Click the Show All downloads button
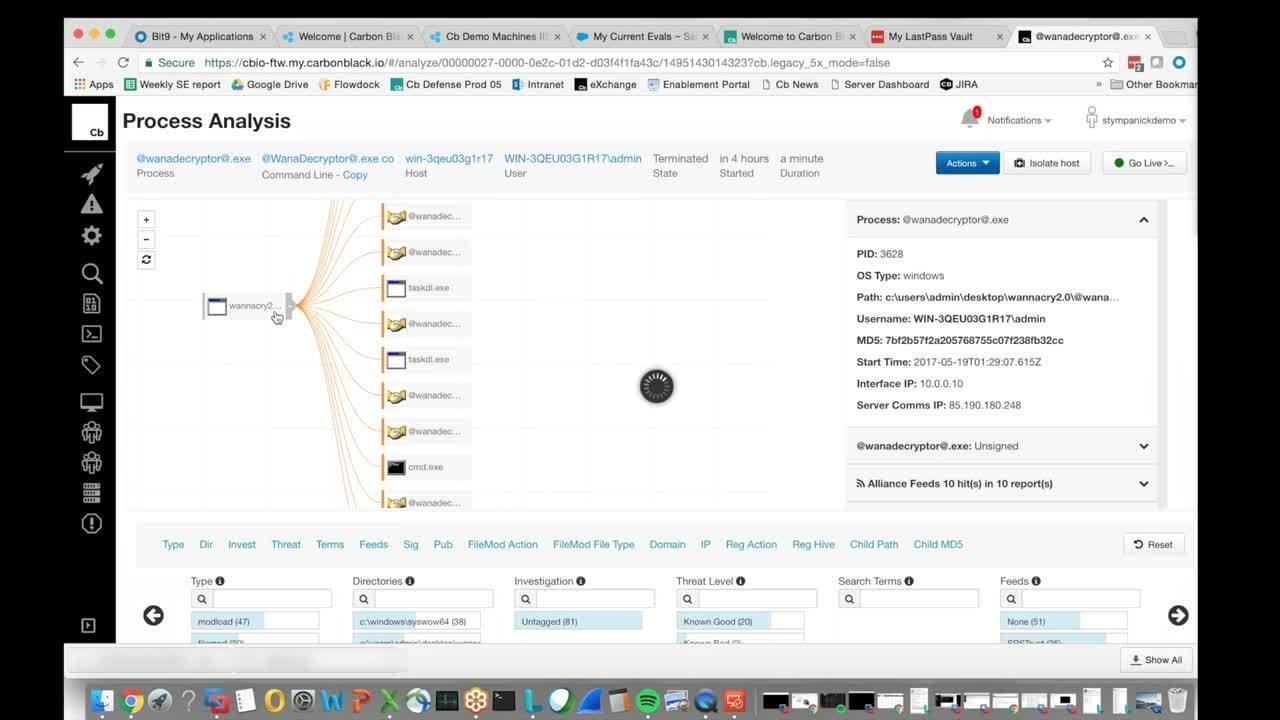This screenshot has height=720, width=1280. click(1156, 660)
